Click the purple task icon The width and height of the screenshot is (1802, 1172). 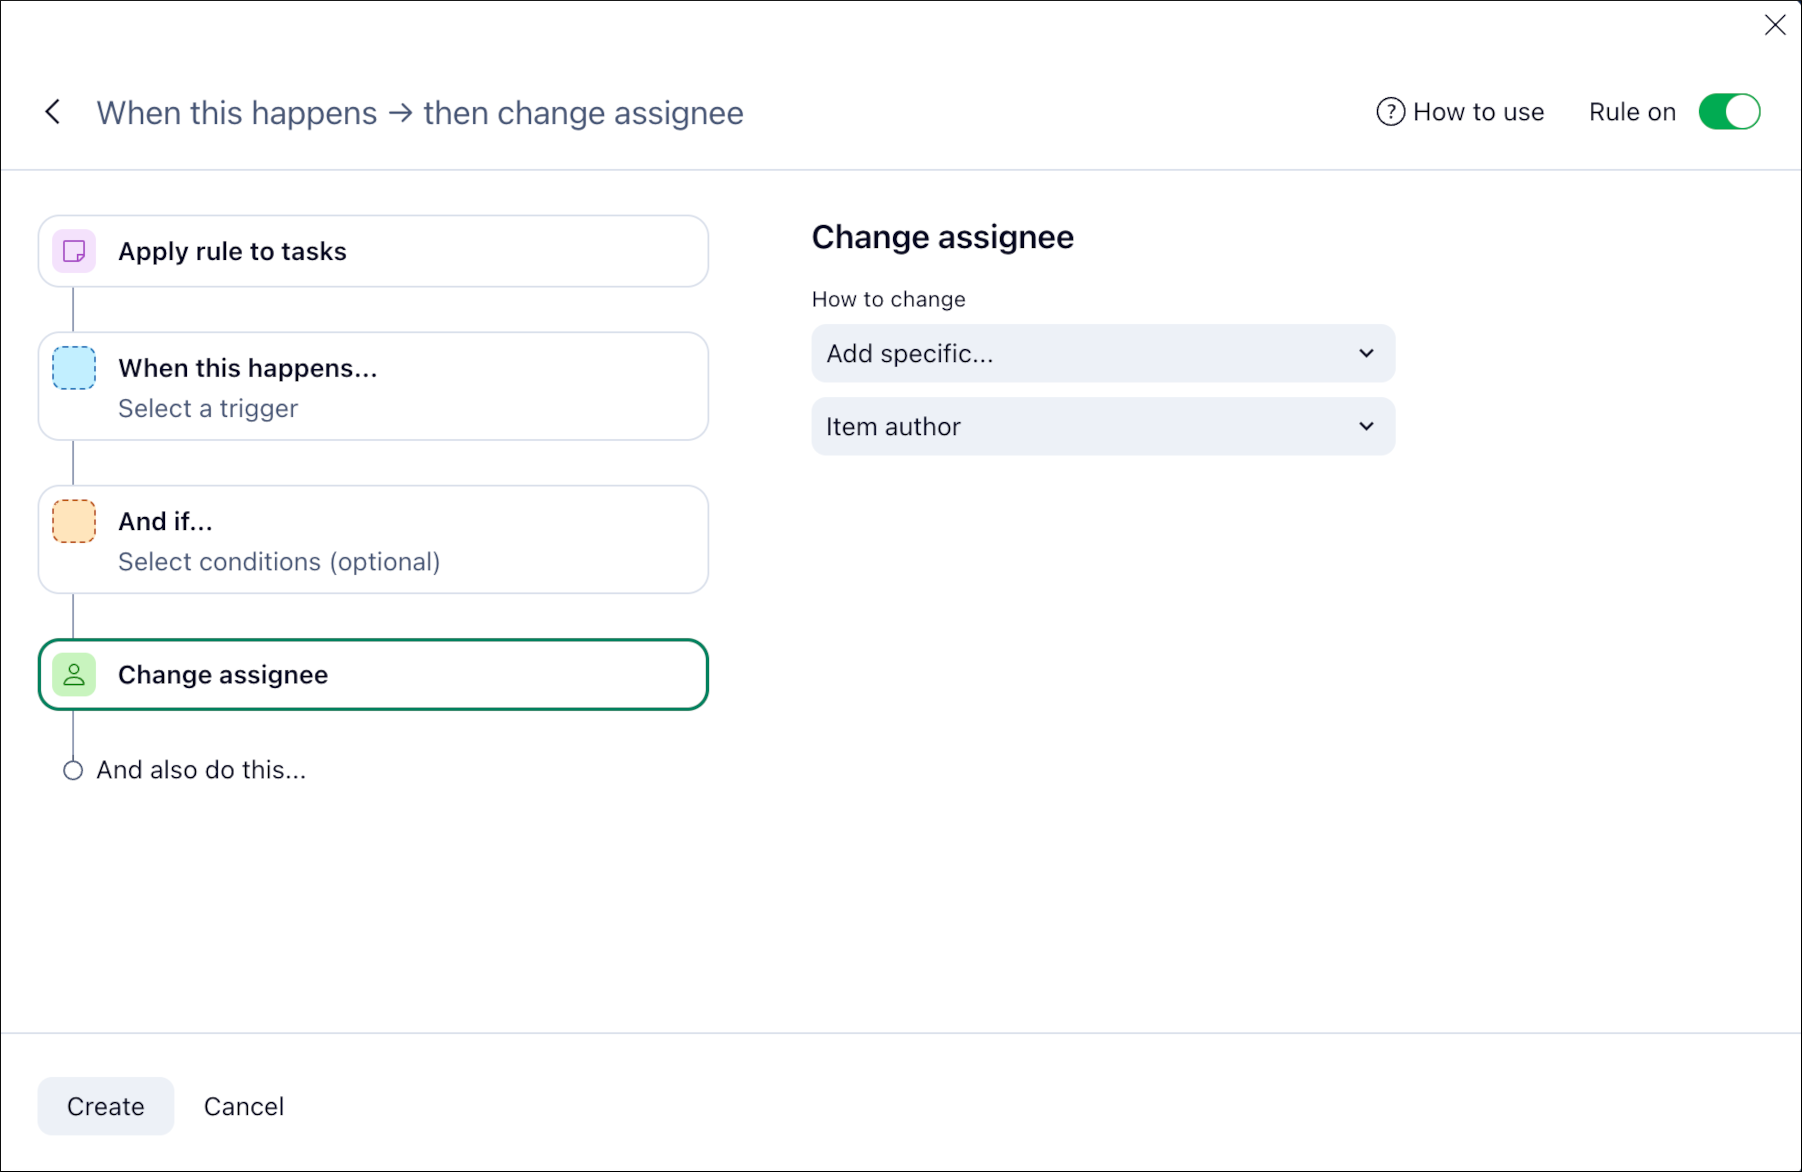[74, 251]
